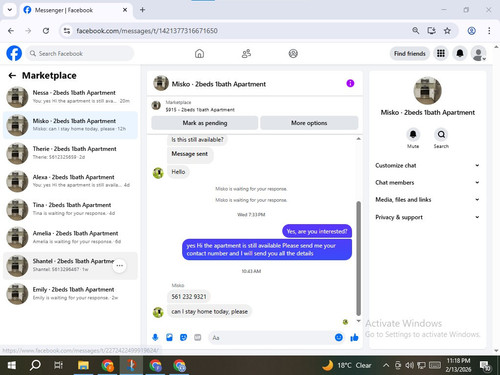Expand Privacy & support section

click(427, 217)
